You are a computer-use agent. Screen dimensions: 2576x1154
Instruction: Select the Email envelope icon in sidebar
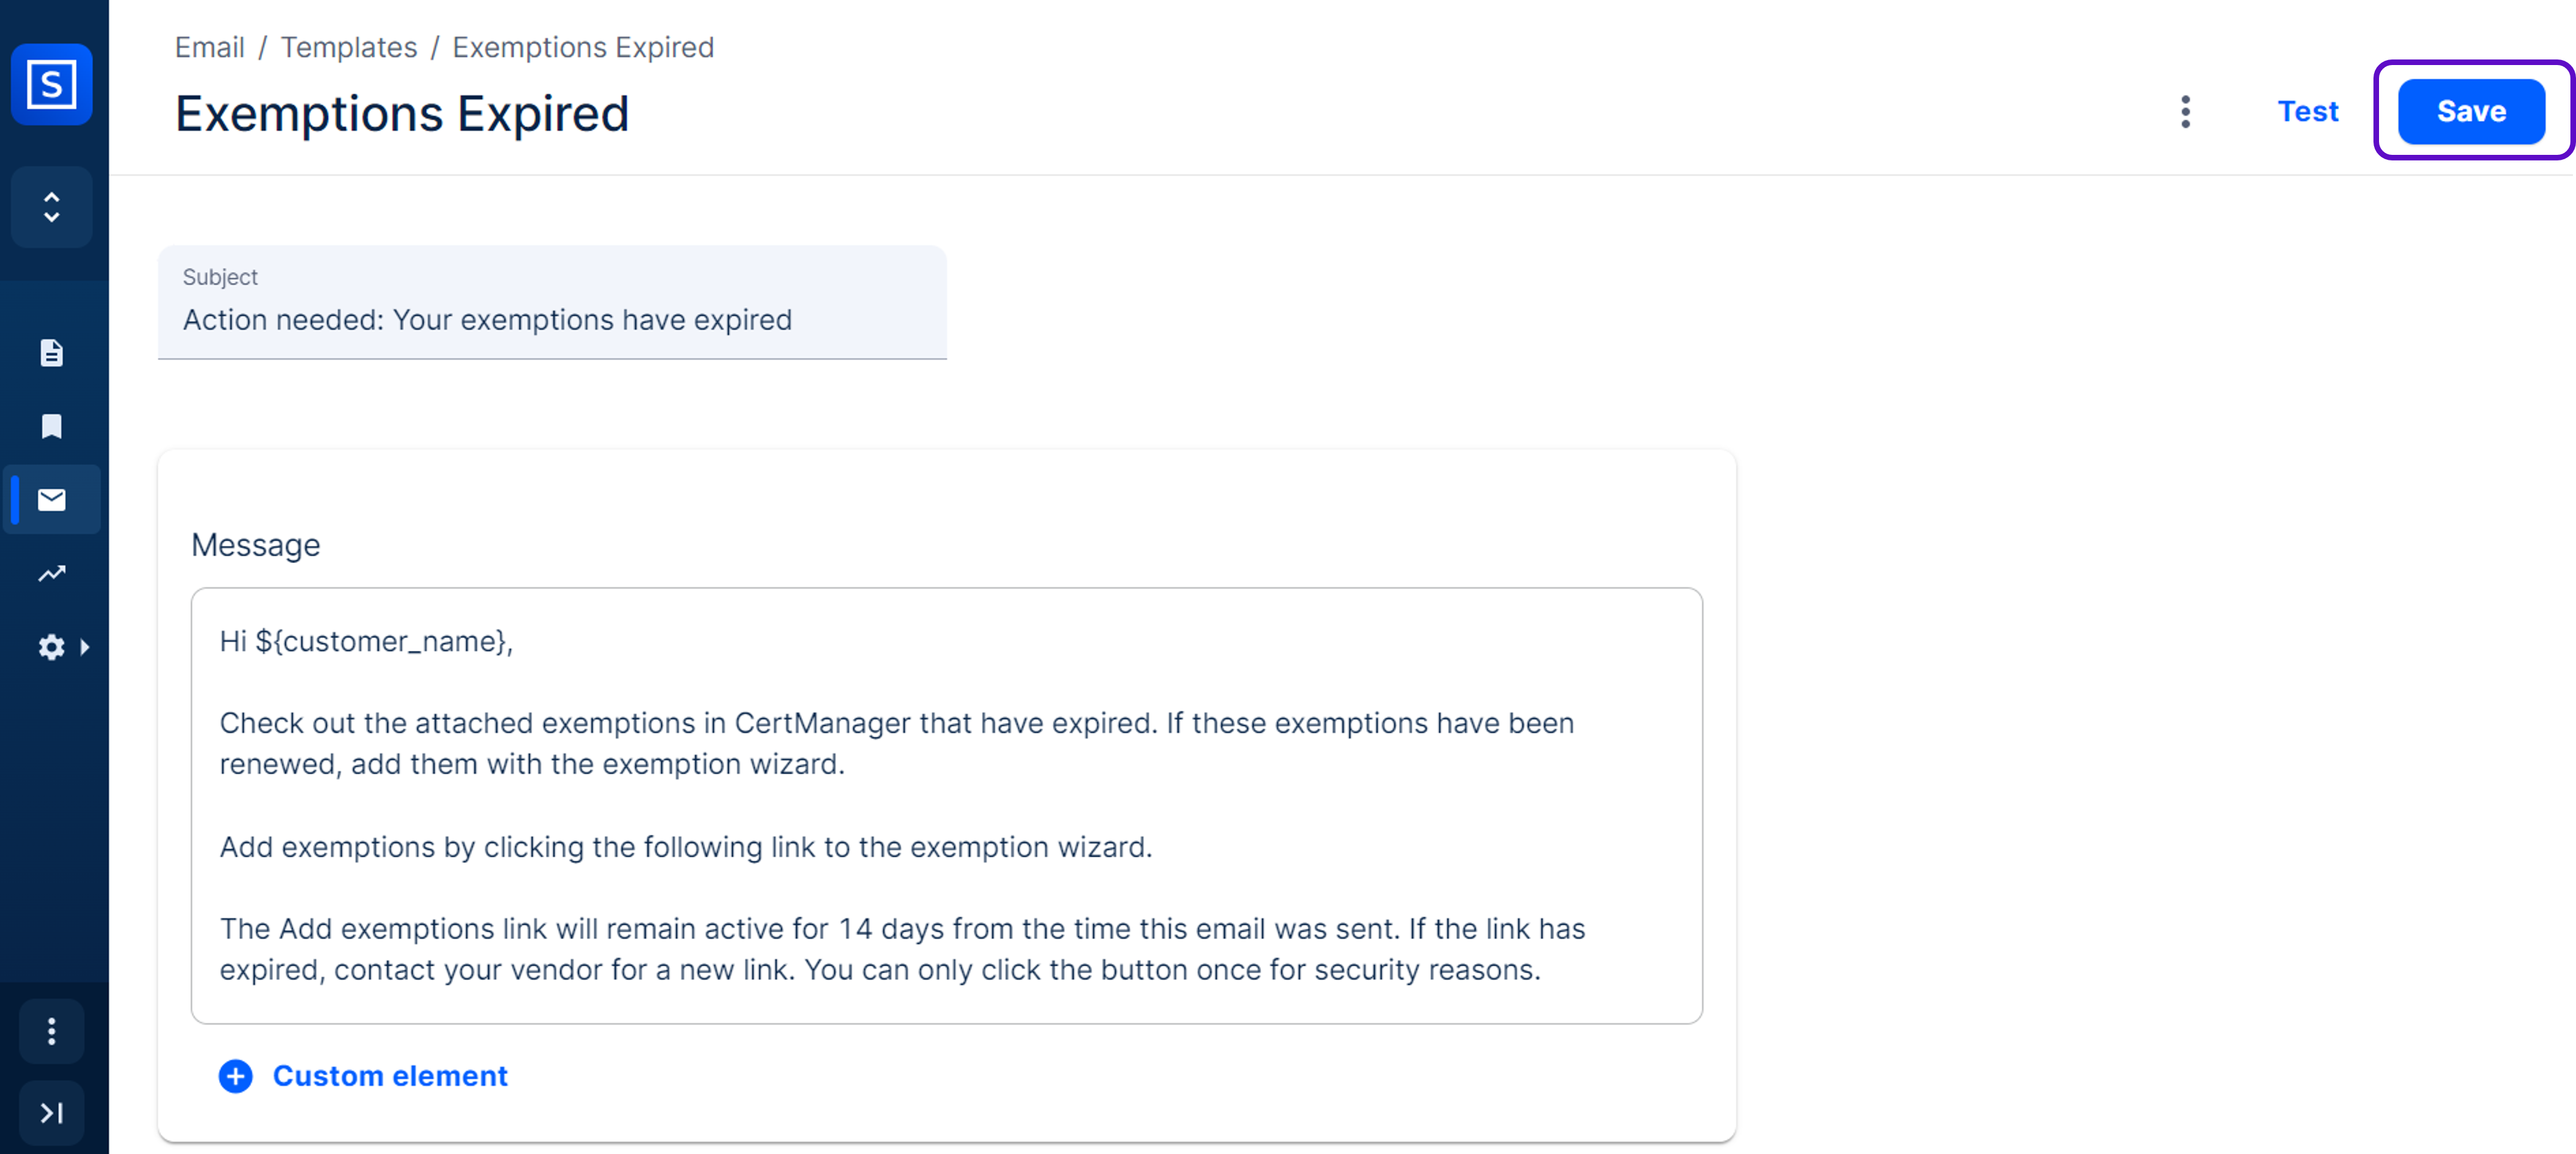coord(52,500)
